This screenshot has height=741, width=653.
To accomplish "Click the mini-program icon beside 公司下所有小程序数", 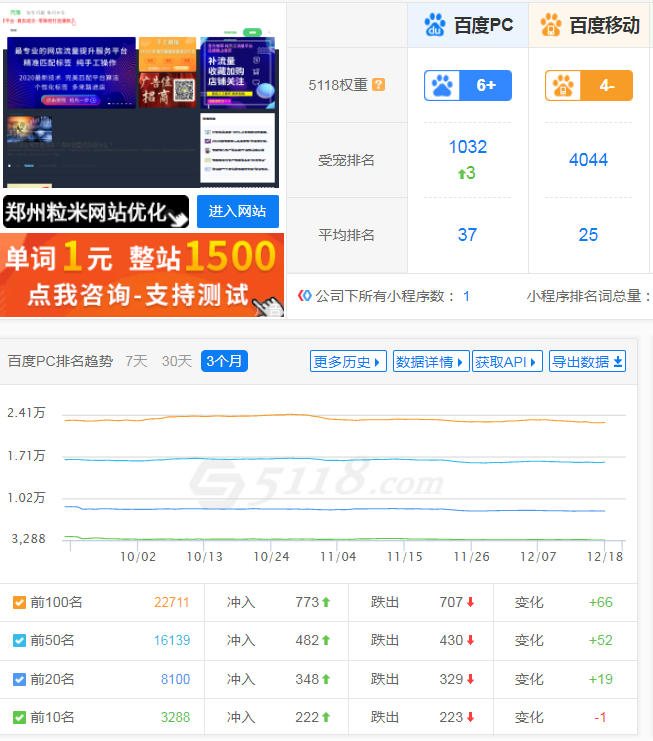I will [305, 296].
